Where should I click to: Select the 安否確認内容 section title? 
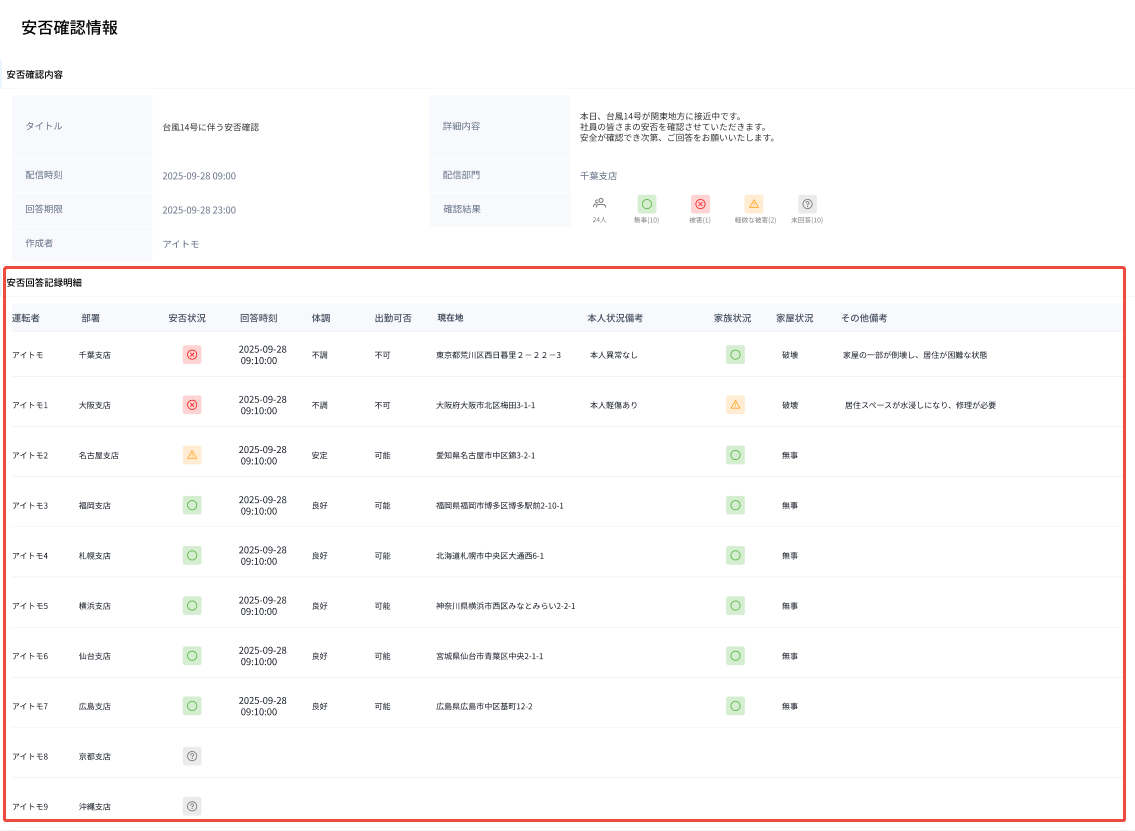pyautogui.click(x=35, y=74)
